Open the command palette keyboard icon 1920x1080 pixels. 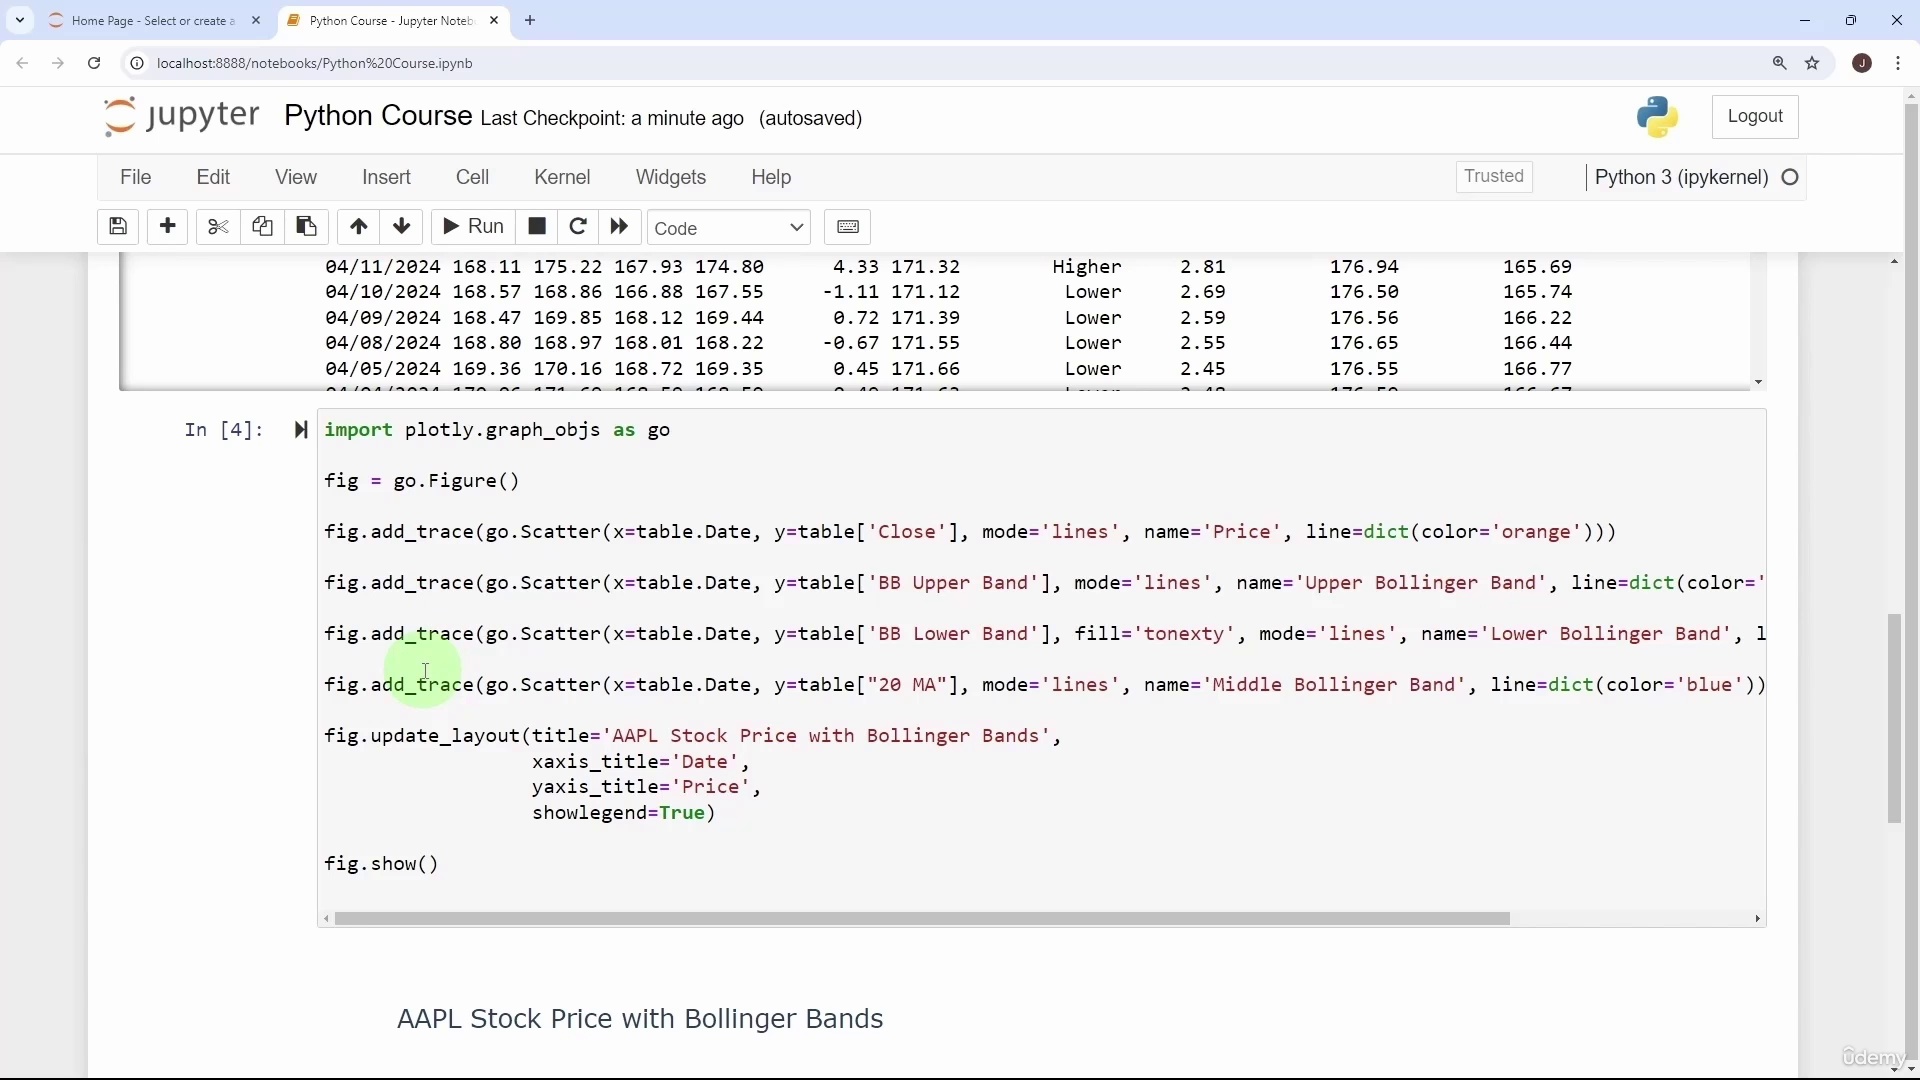tap(848, 227)
